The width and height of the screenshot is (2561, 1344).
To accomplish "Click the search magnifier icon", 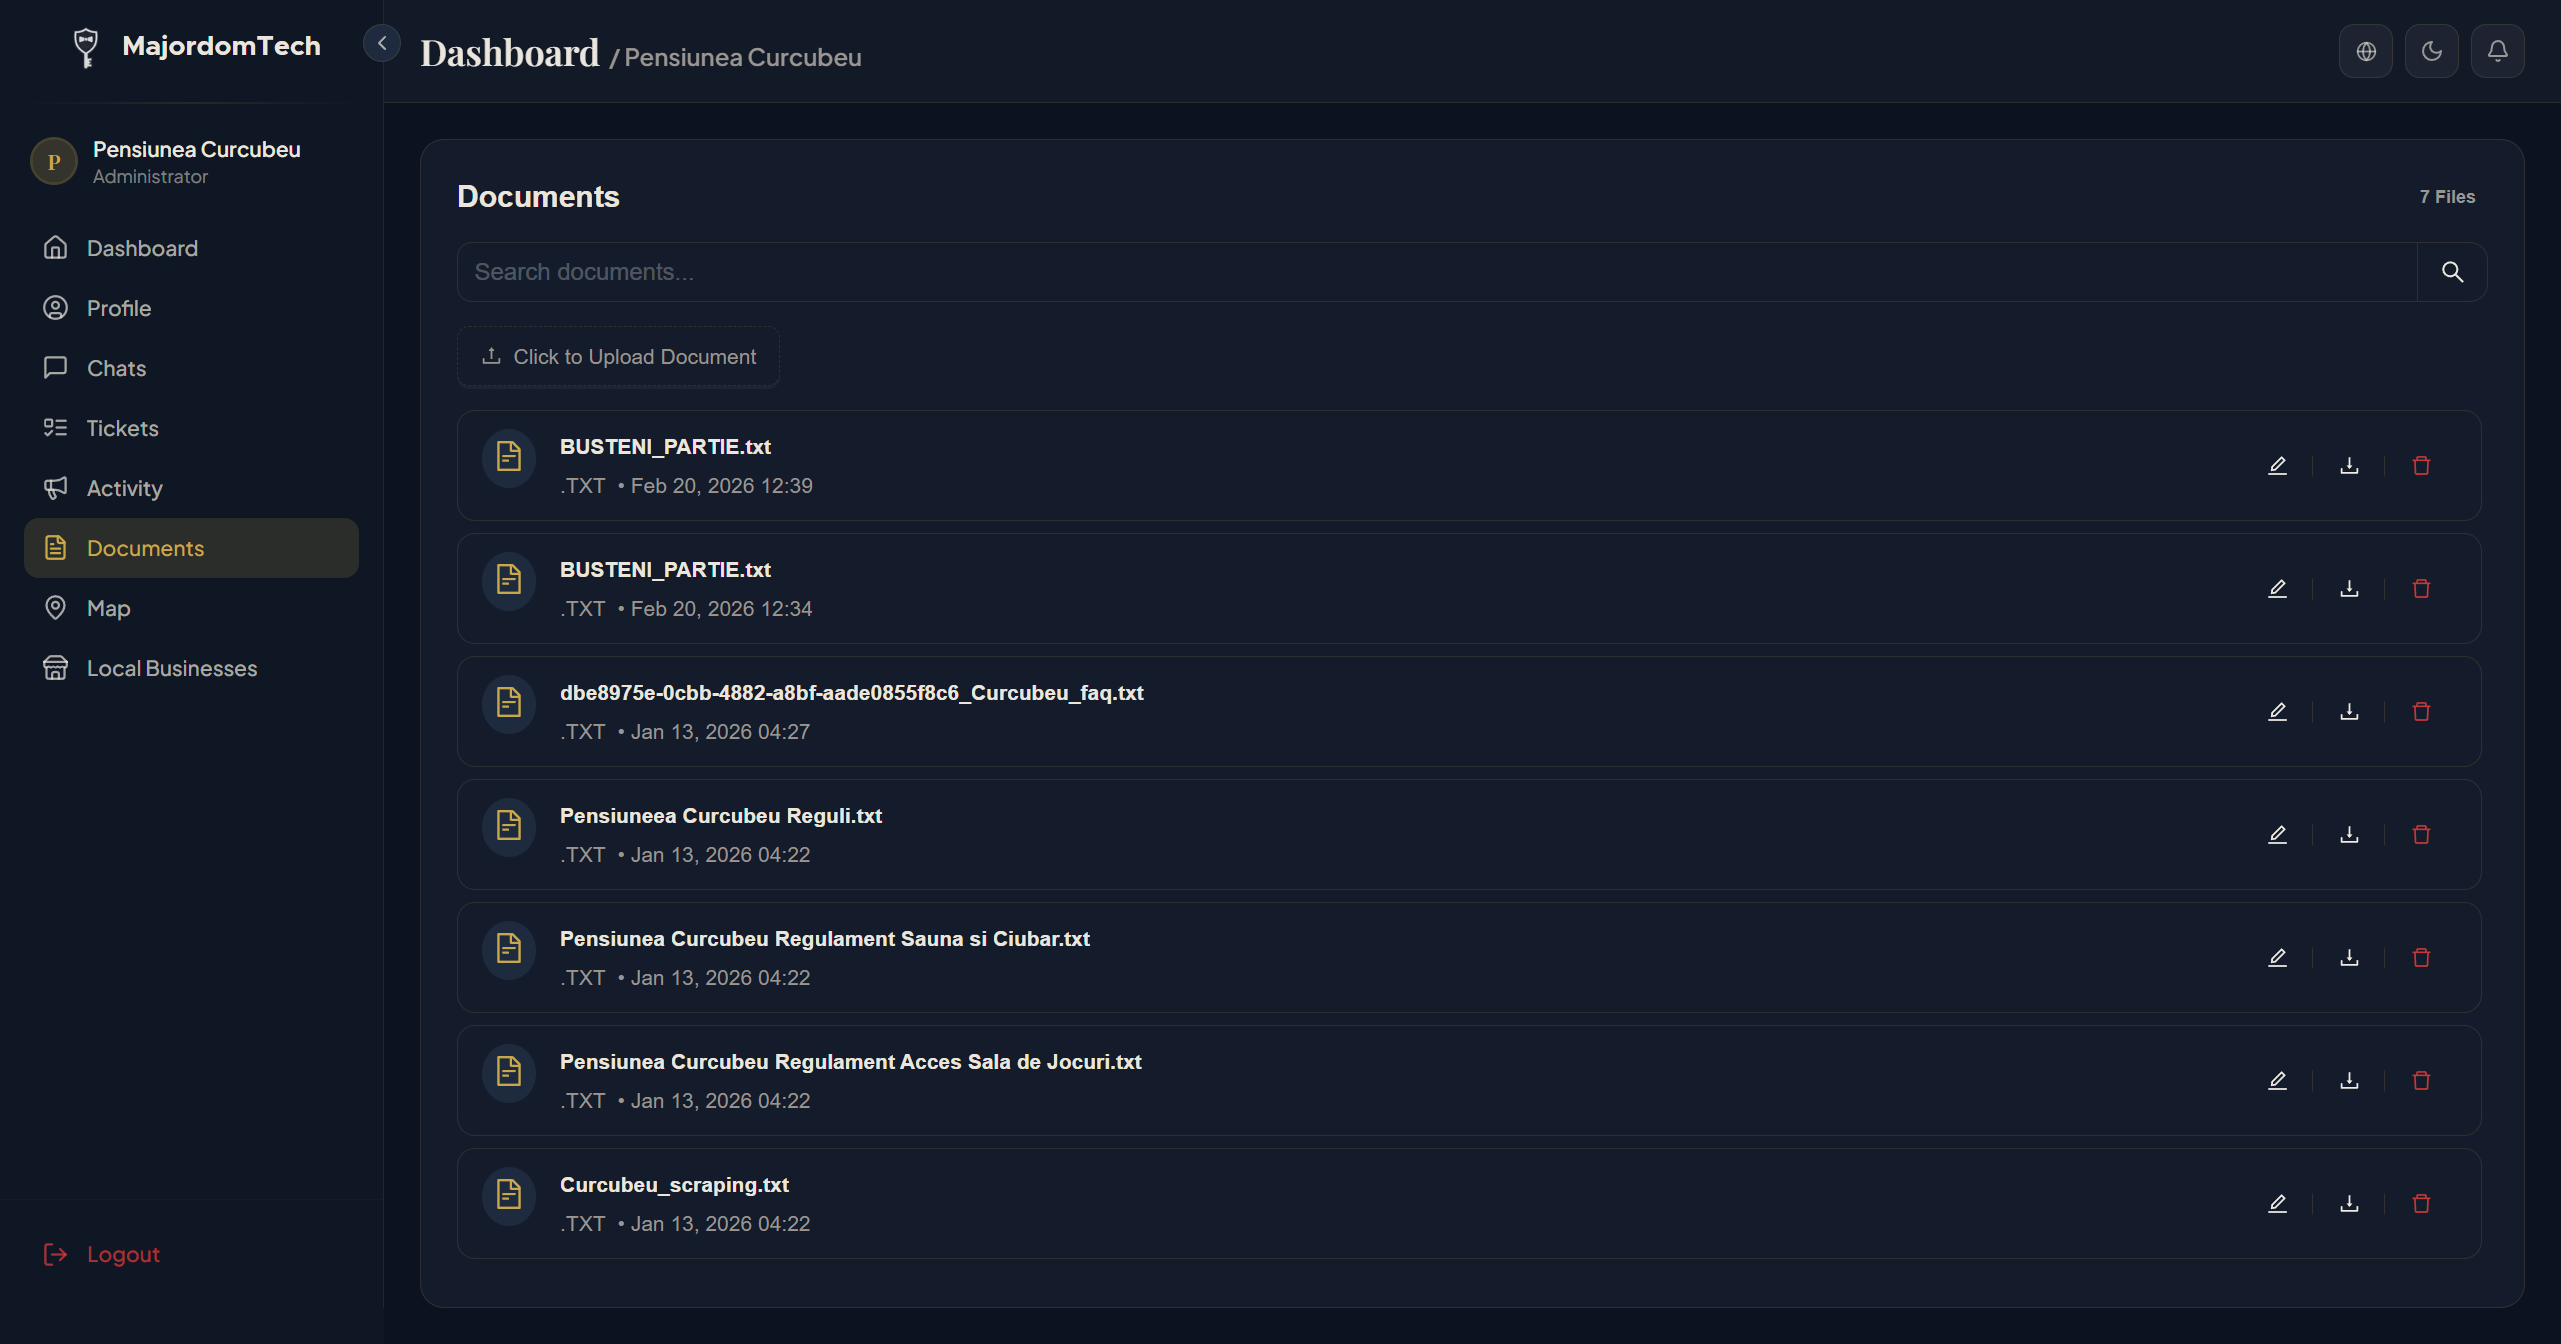I will point(2452,271).
